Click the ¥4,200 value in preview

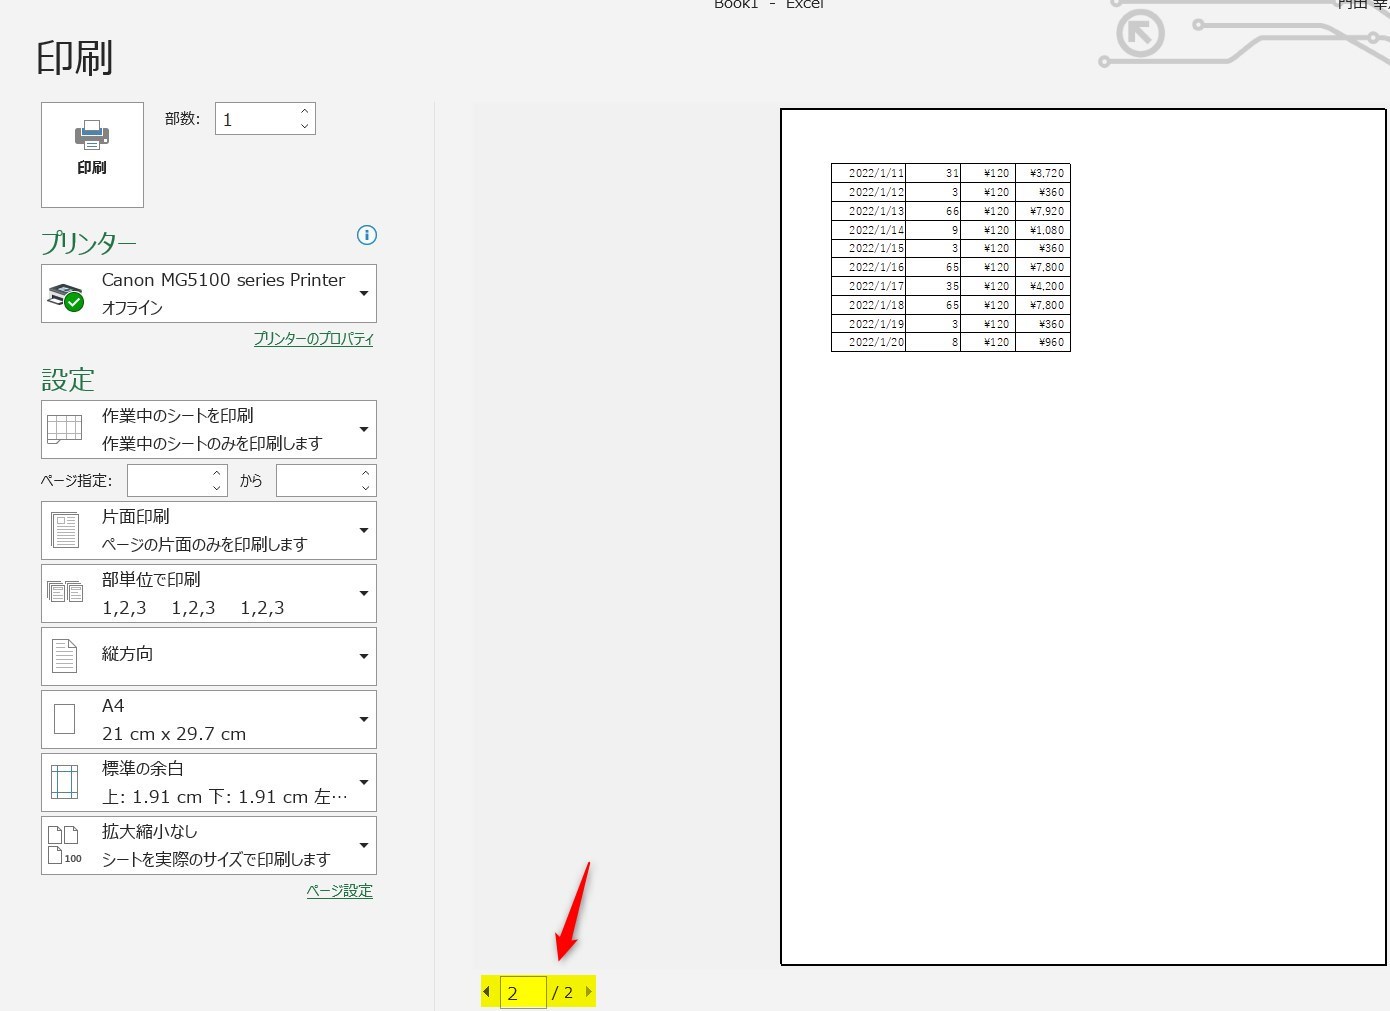[x=1047, y=286]
